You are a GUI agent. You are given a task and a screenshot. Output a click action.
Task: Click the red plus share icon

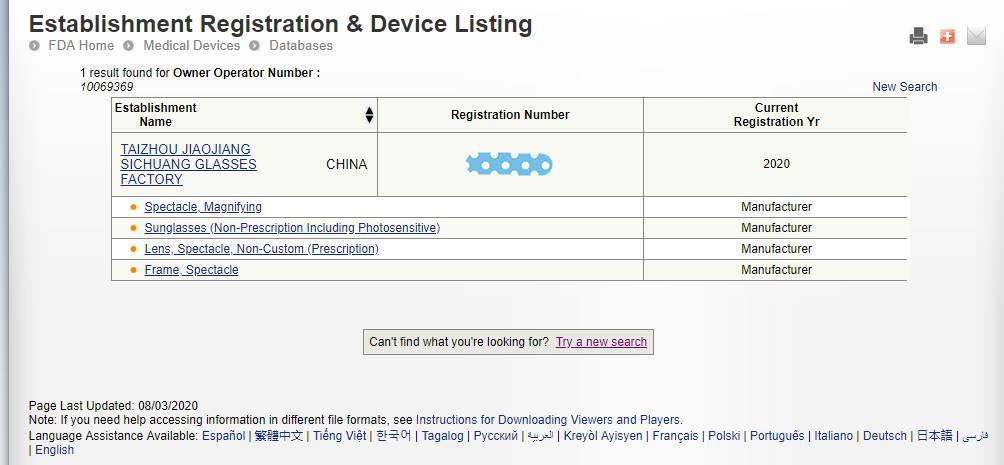947,37
